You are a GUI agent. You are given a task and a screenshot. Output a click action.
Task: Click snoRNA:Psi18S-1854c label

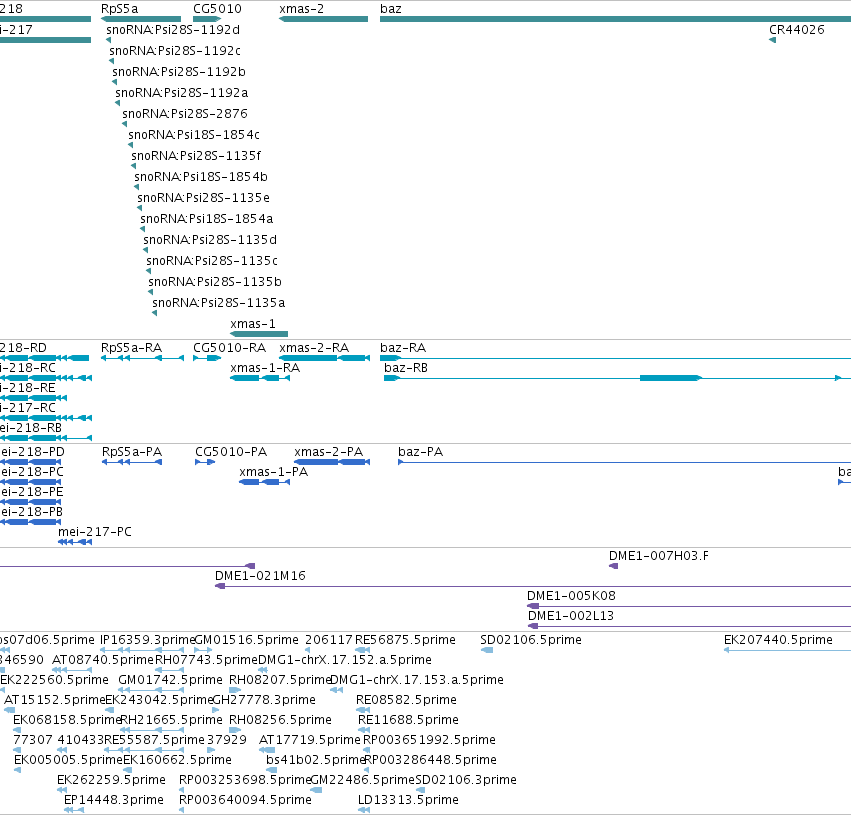pos(194,135)
